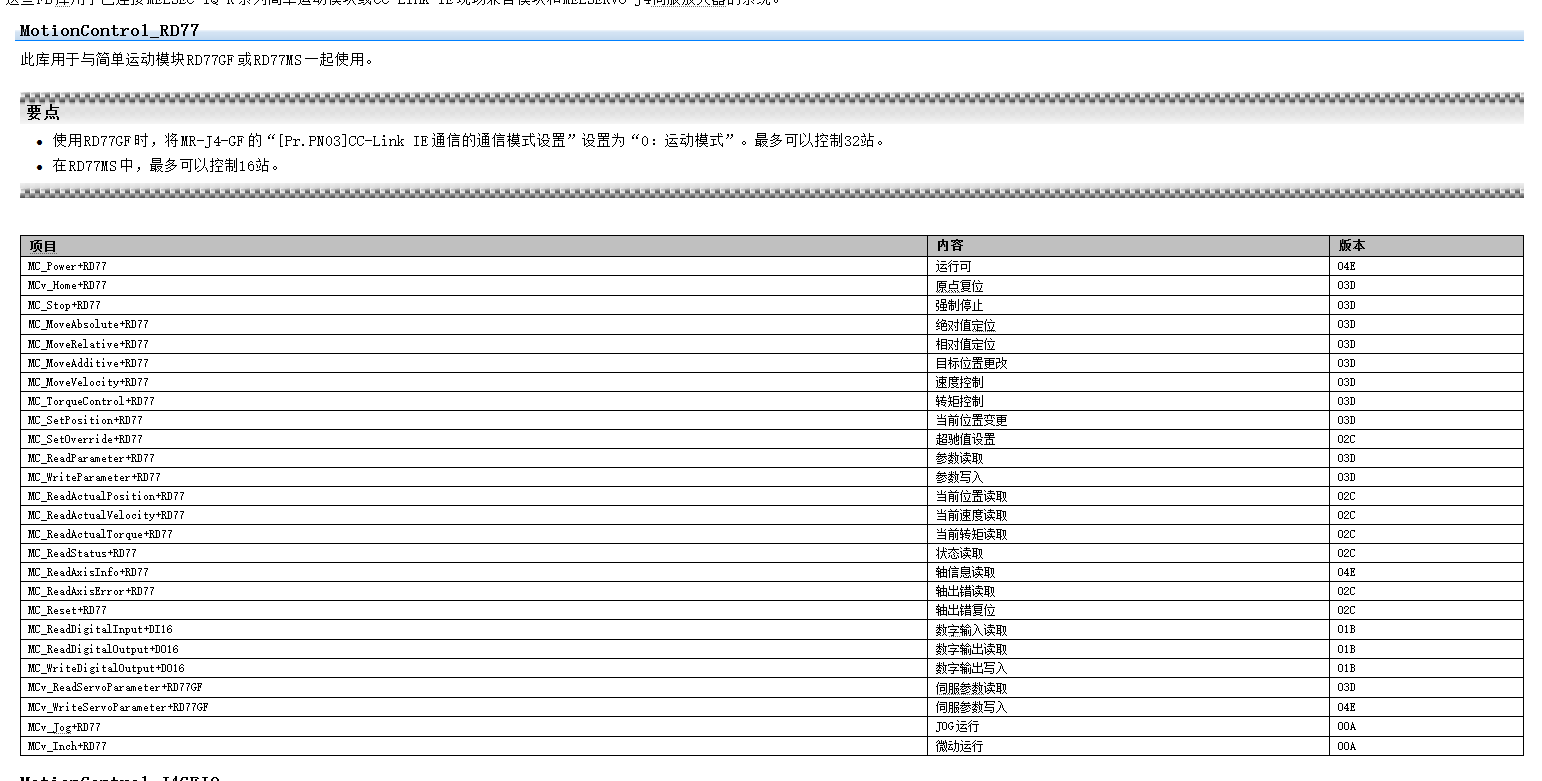Click the 要点 notes heading

pyautogui.click(x=43, y=112)
